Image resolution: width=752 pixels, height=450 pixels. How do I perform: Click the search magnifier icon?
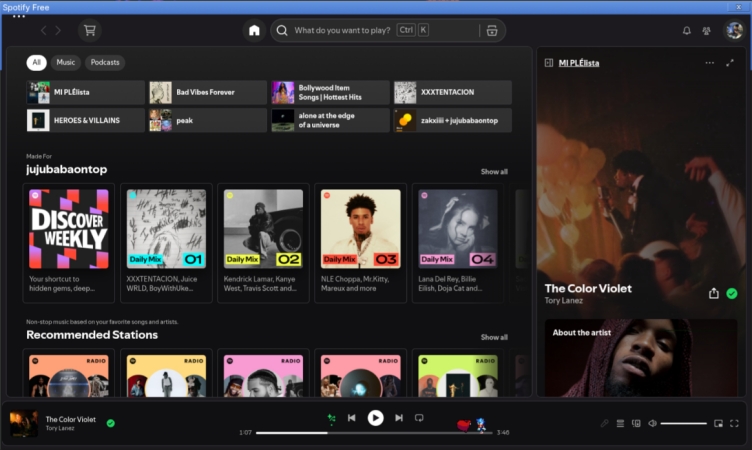tap(282, 31)
